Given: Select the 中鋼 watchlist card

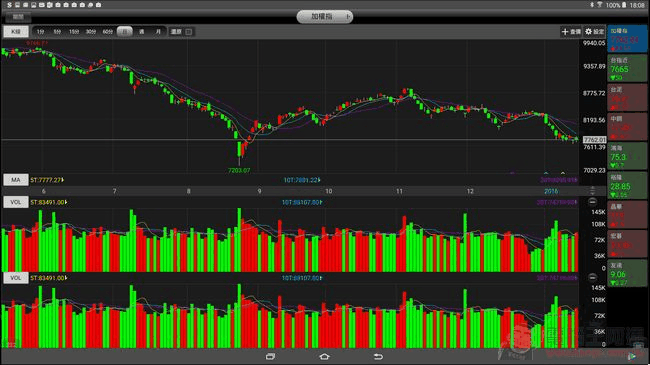Looking at the screenshot, I should coord(627,127).
